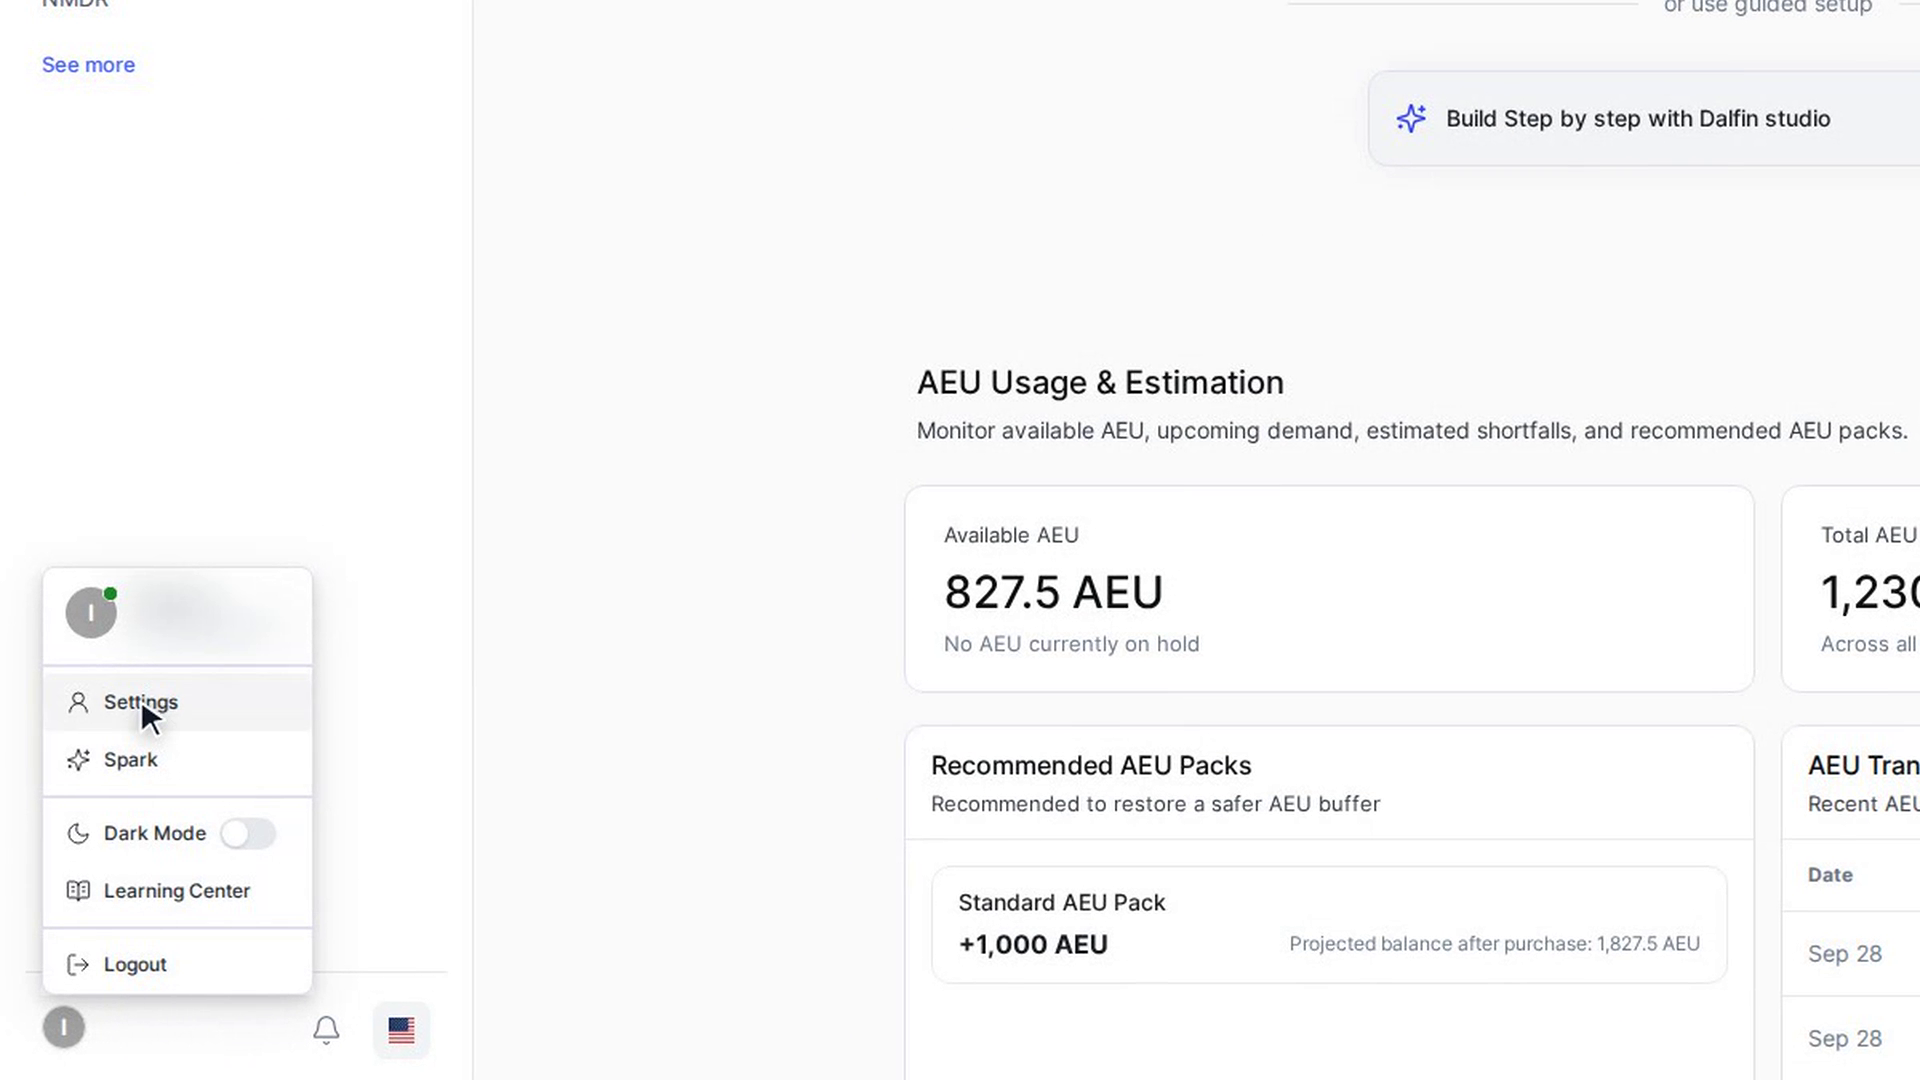Image resolution: width=1920 pixels, height=1080 pixels.
Task: Open Spark from the user menu
Action: (x=177, y=760)
